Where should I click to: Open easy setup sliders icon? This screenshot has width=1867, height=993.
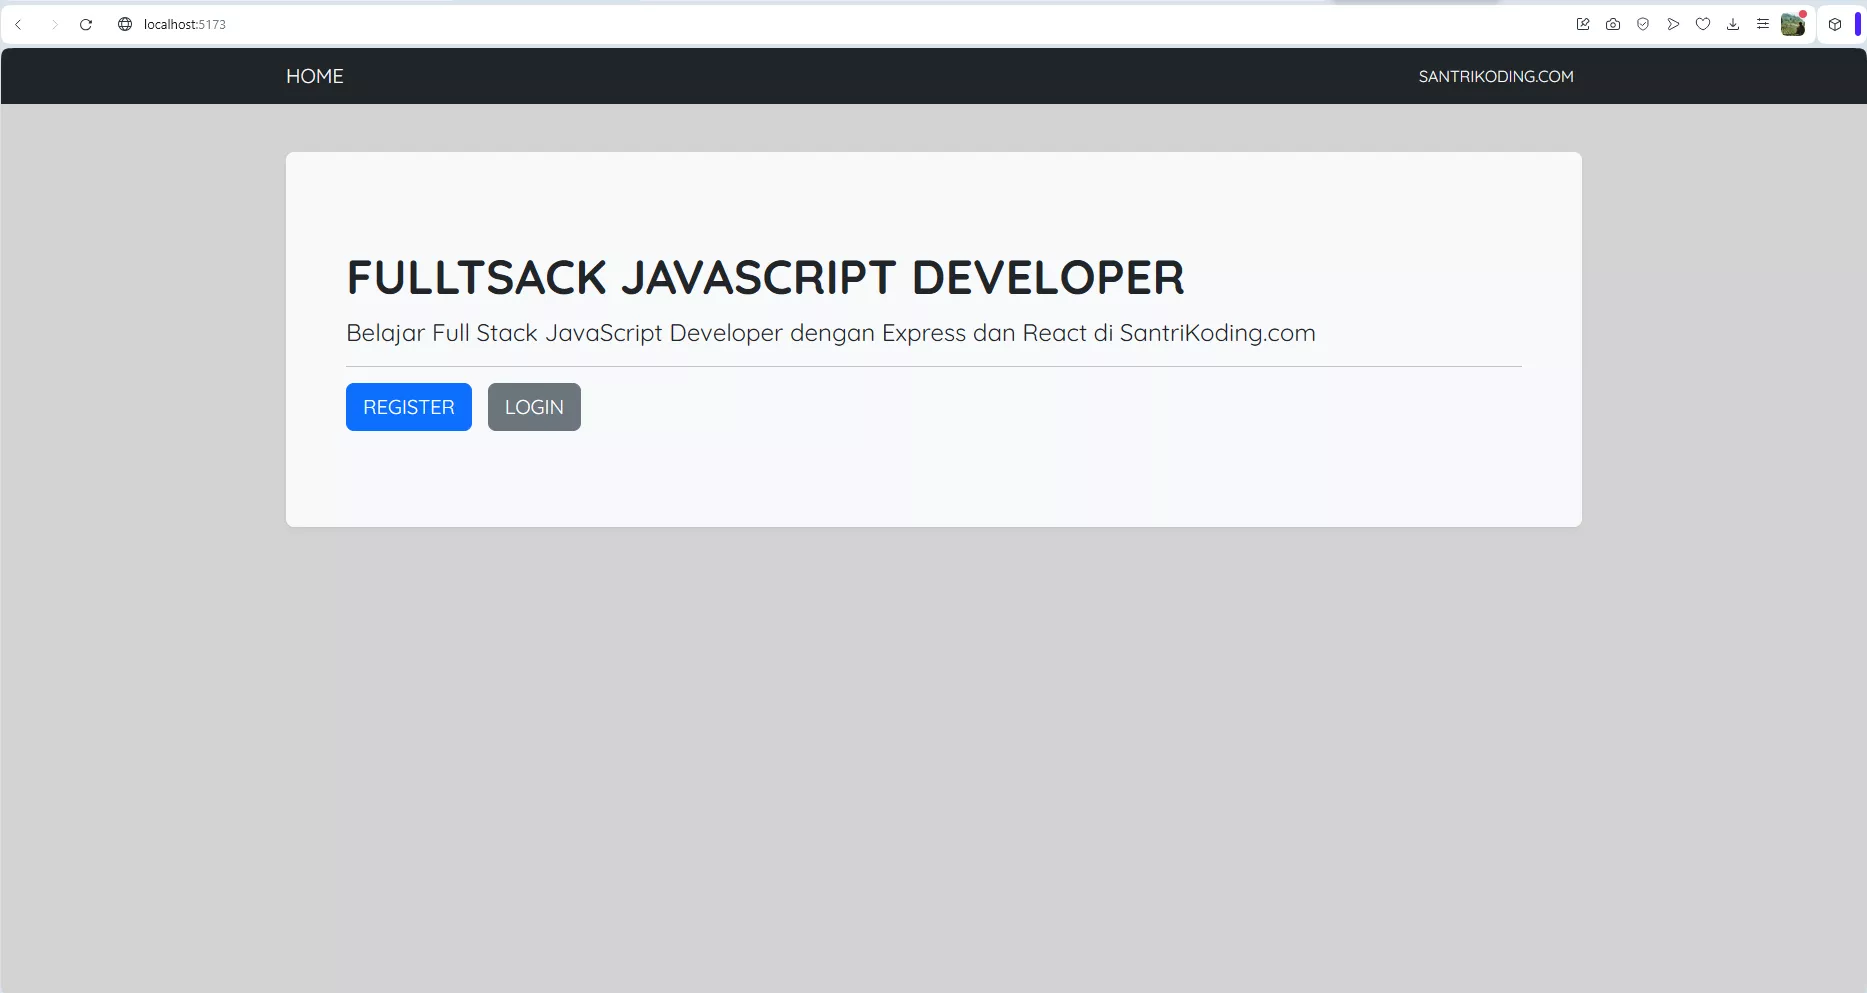[1763, 24]
